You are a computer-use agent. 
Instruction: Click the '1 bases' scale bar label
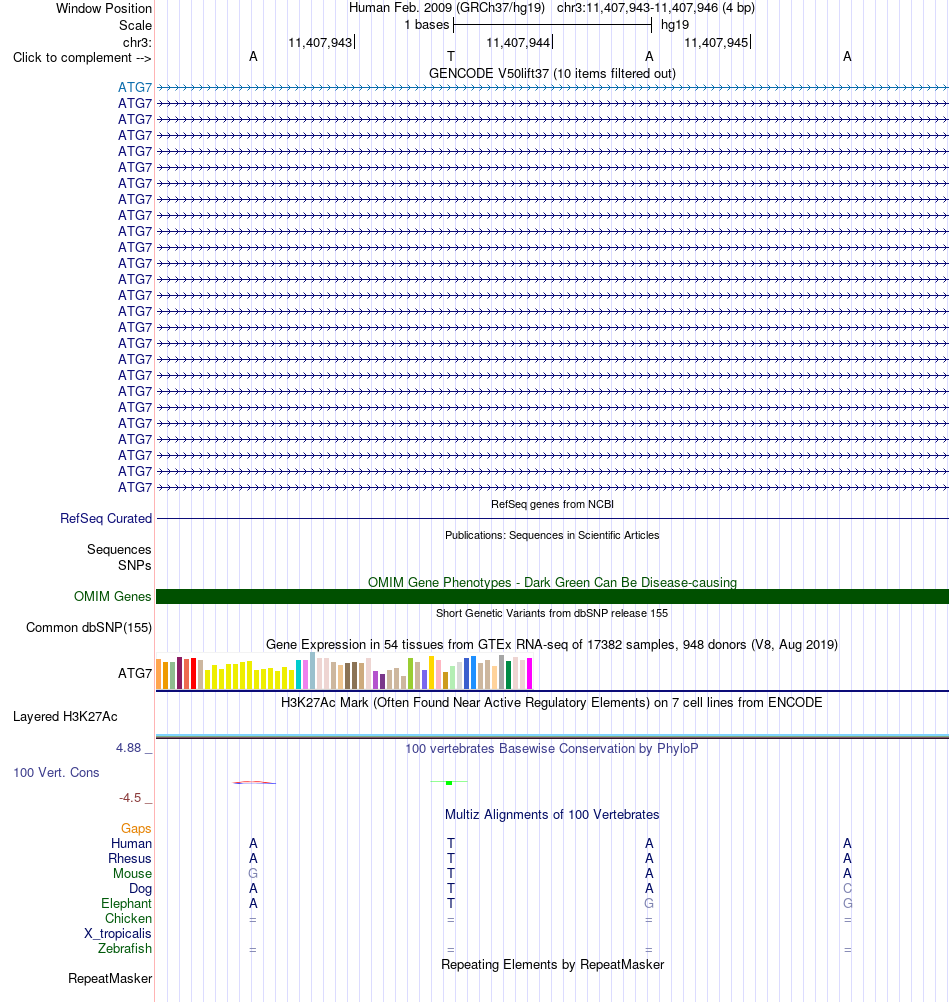427,25
